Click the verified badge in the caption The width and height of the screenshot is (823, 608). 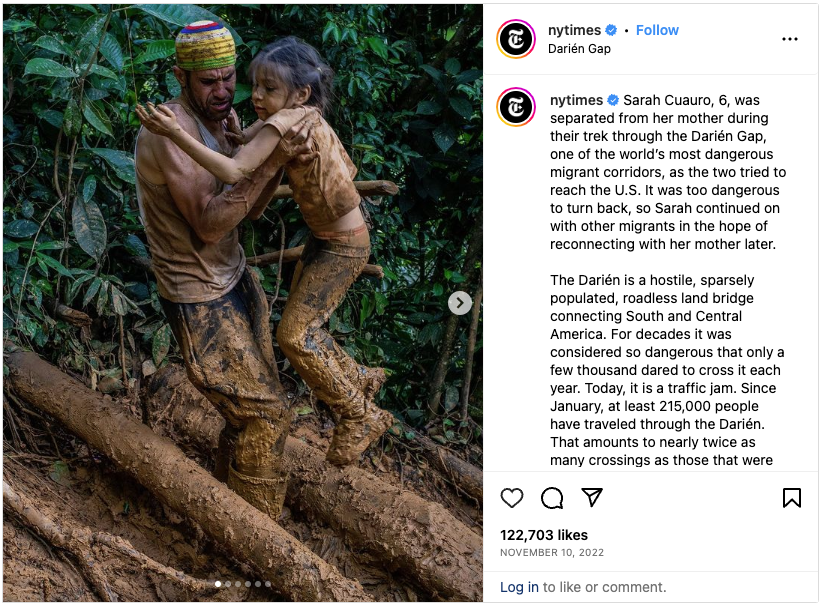[x=613, y=100]
